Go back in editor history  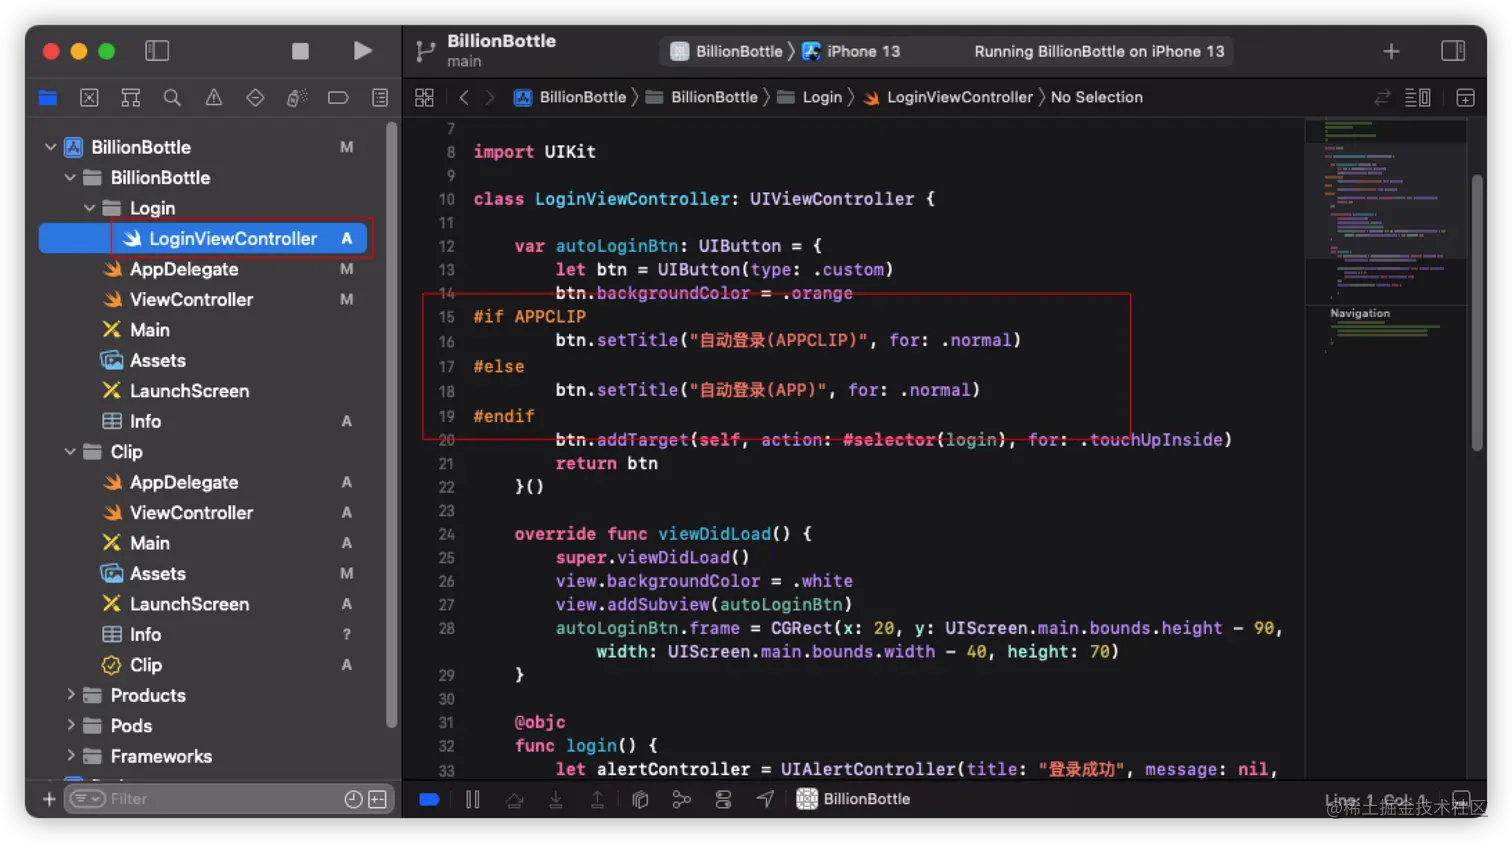click(464, 97)
